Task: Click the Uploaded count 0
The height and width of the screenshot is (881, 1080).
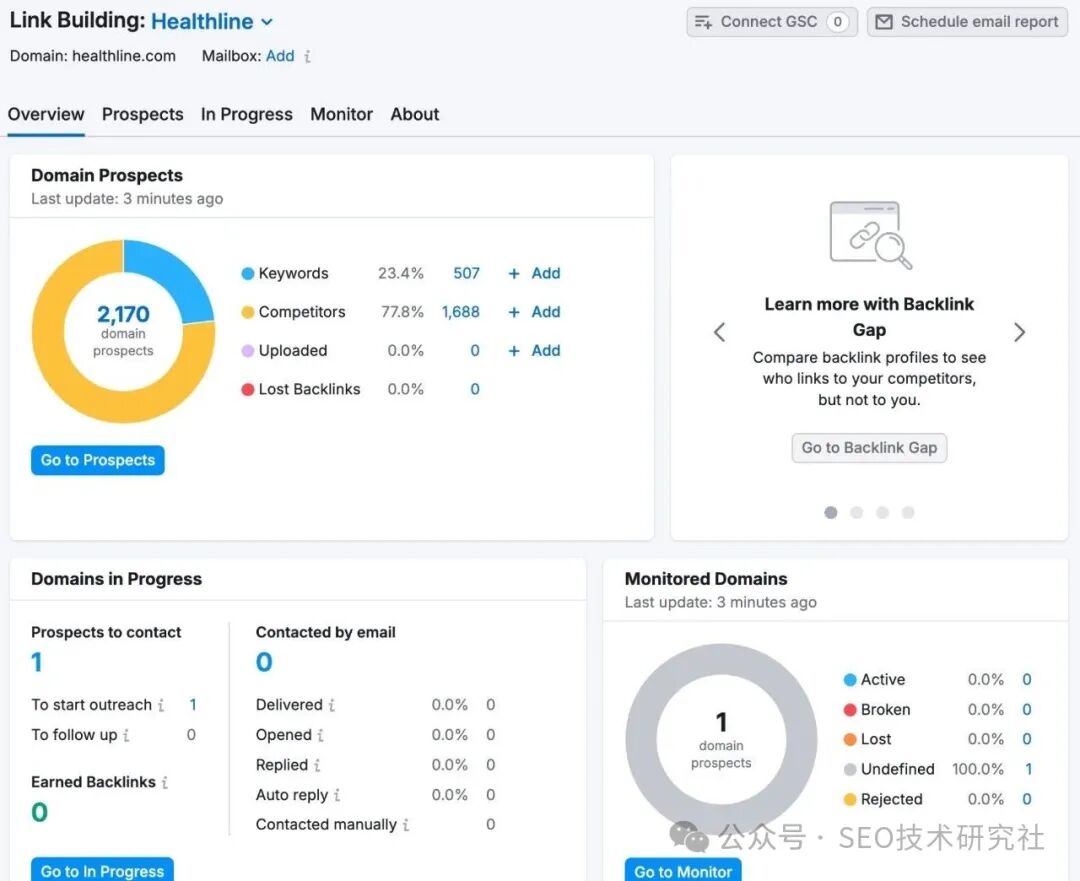Action: pyautogui.click(x=475, y=351)
